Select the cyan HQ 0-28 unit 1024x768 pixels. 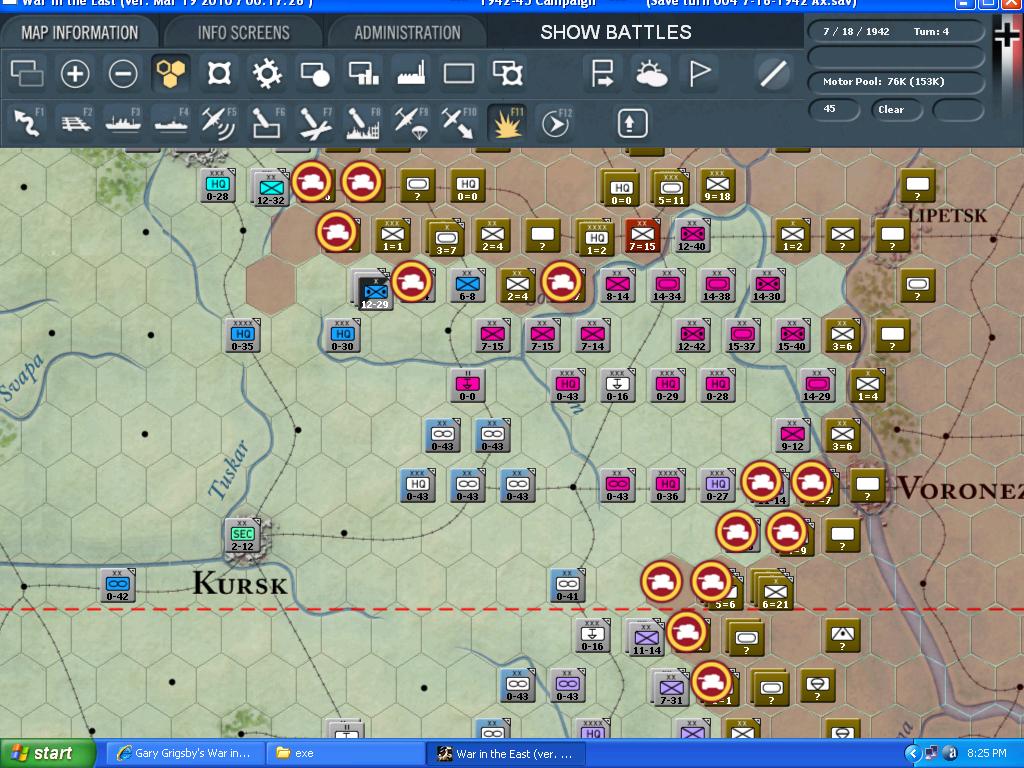click(217, 185)
